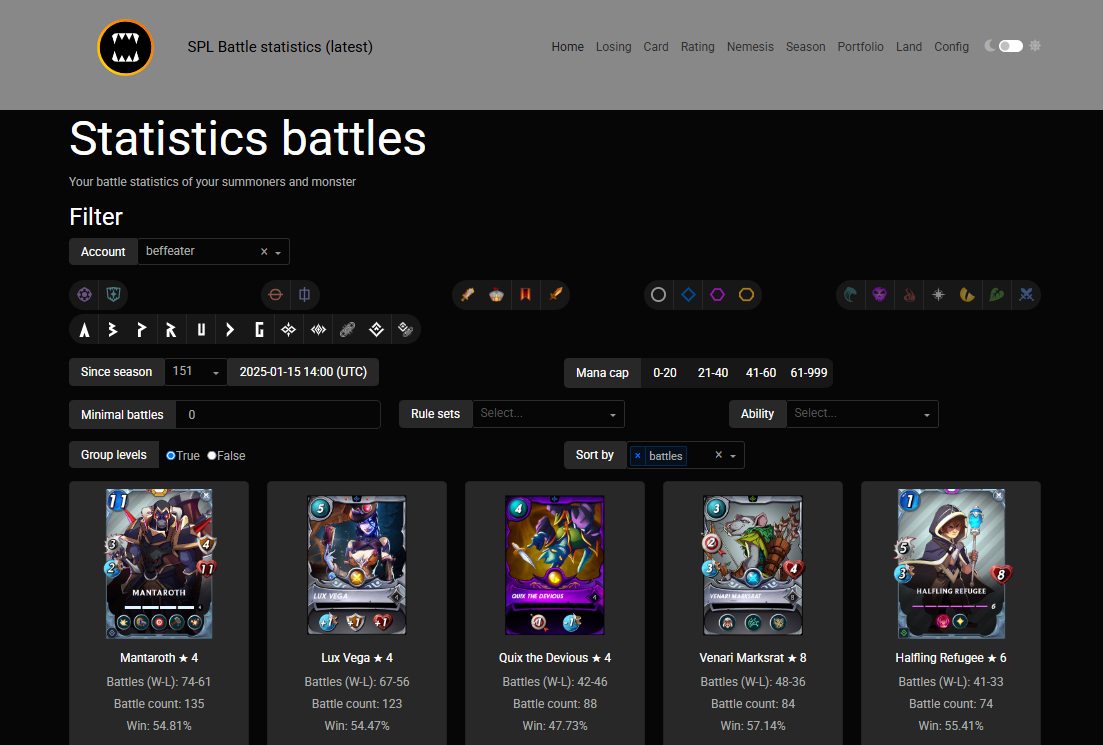Filter by water element wave icon
This screenshot has width=1103, height=745.
pyautogui.click(x=850, y=295)
